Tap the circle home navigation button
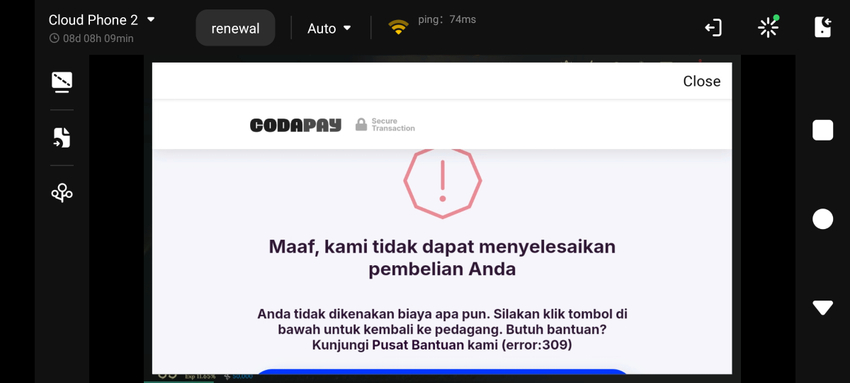850x383 pixels. pos(822,219)
